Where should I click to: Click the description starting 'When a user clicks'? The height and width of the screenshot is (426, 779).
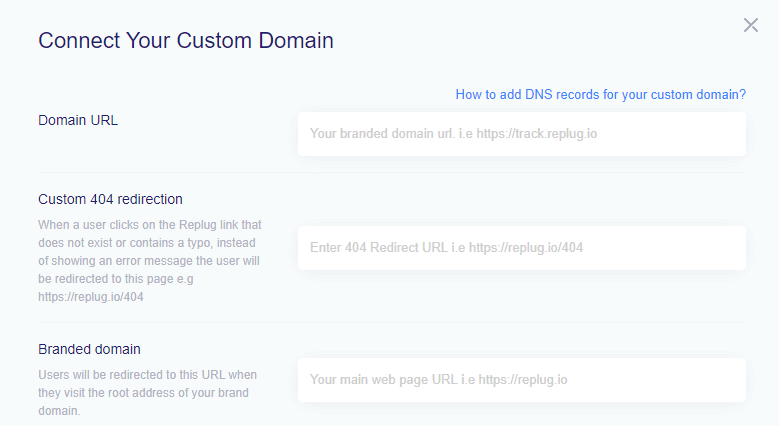click(150, 261)
